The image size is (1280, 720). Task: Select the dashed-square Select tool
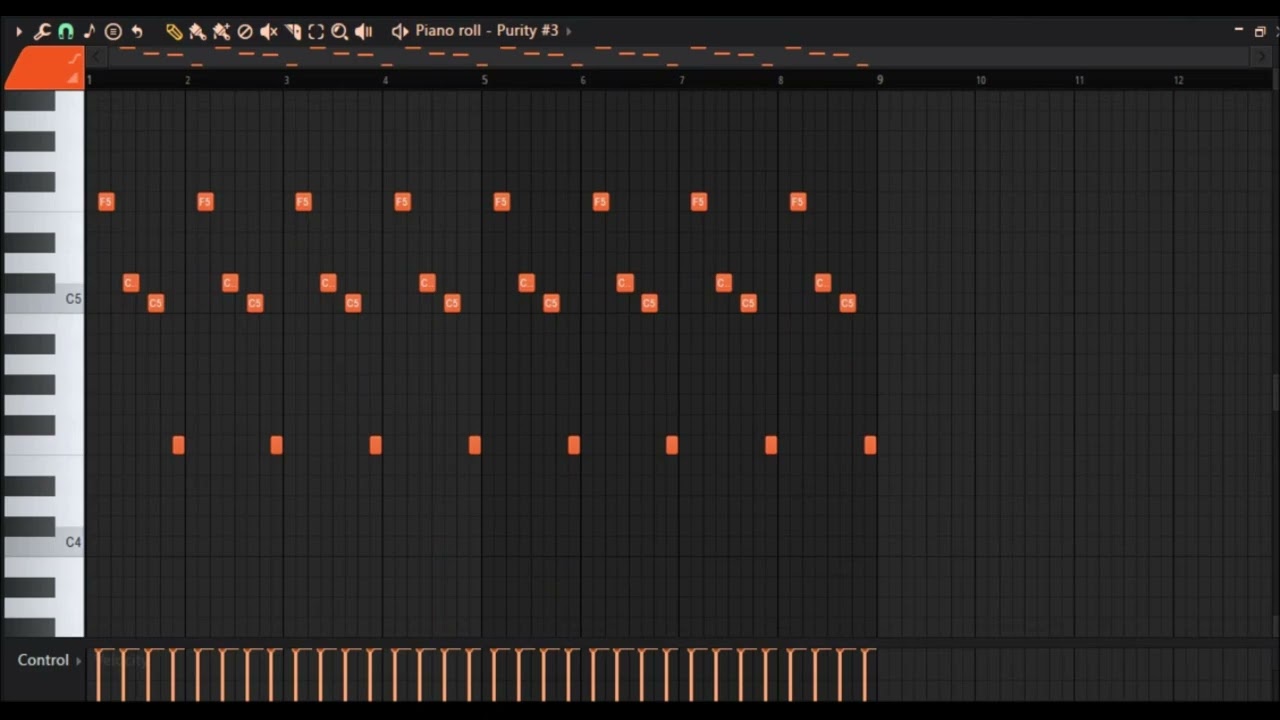pyautogui.click(x=316, y=32)
